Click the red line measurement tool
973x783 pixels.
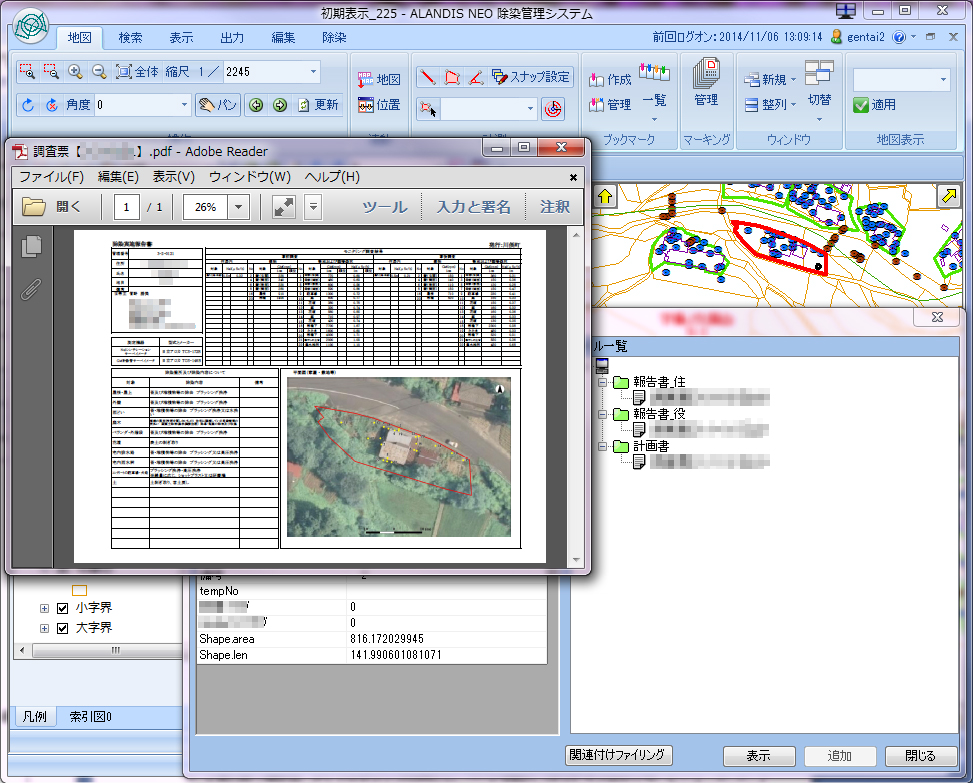click(x=427, y=76)
